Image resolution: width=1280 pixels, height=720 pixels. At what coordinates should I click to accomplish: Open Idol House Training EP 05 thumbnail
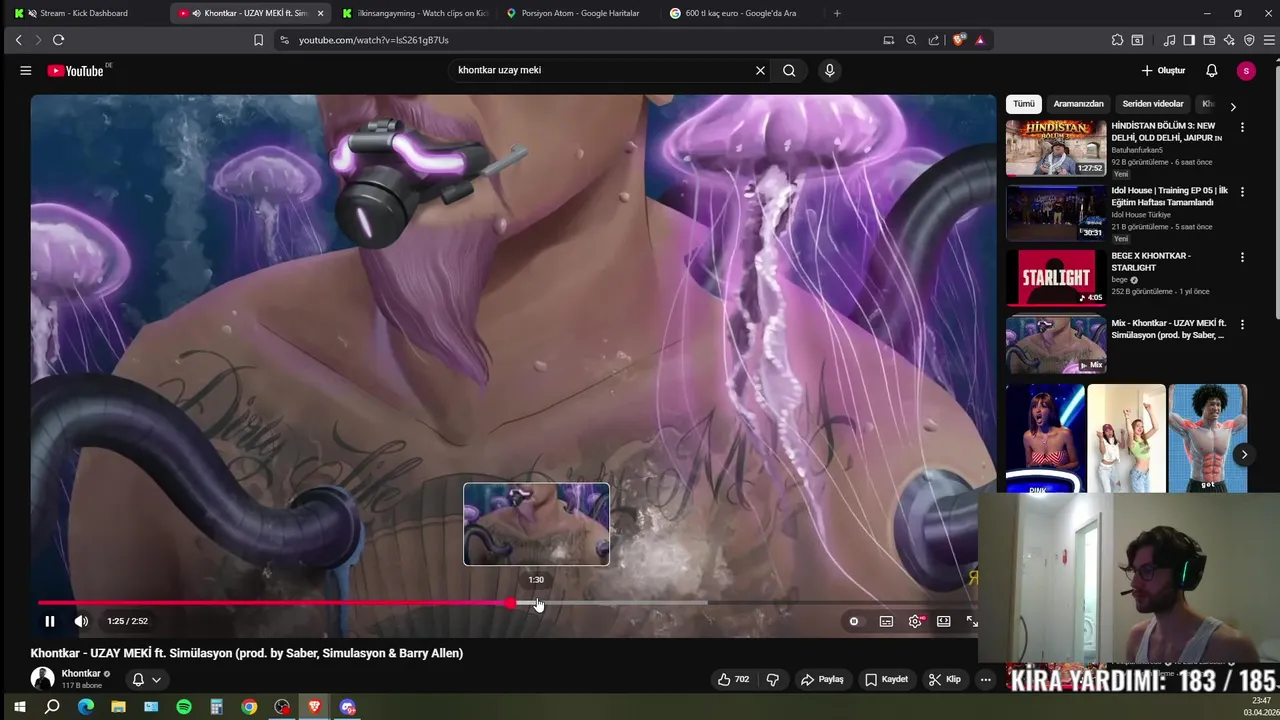click(1056, 212)
